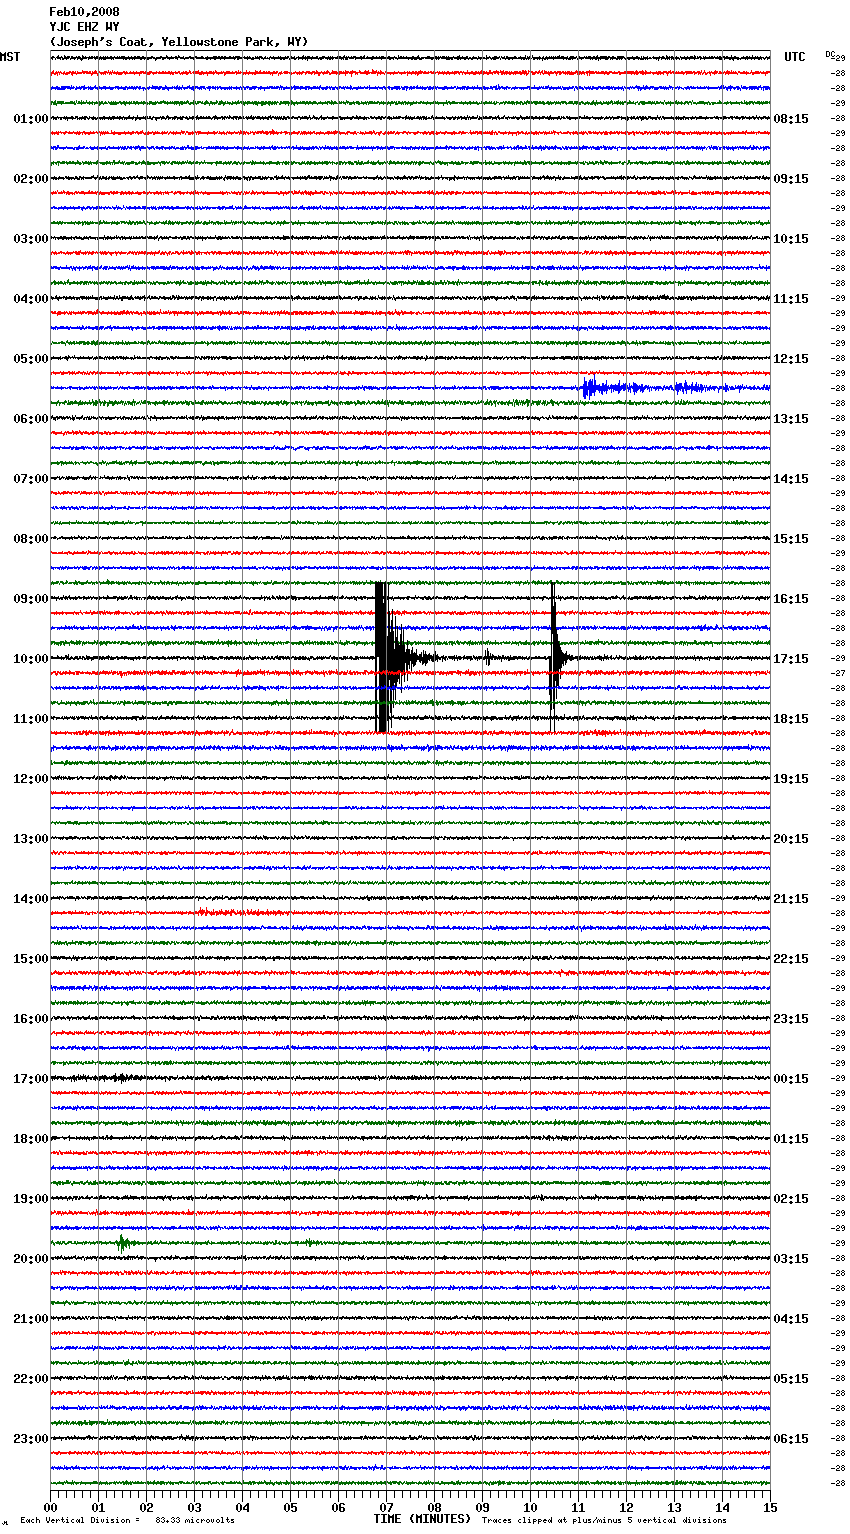Select the 08:00 MST time label
This screenshot has width=850, height=1534.
(31, 539)
